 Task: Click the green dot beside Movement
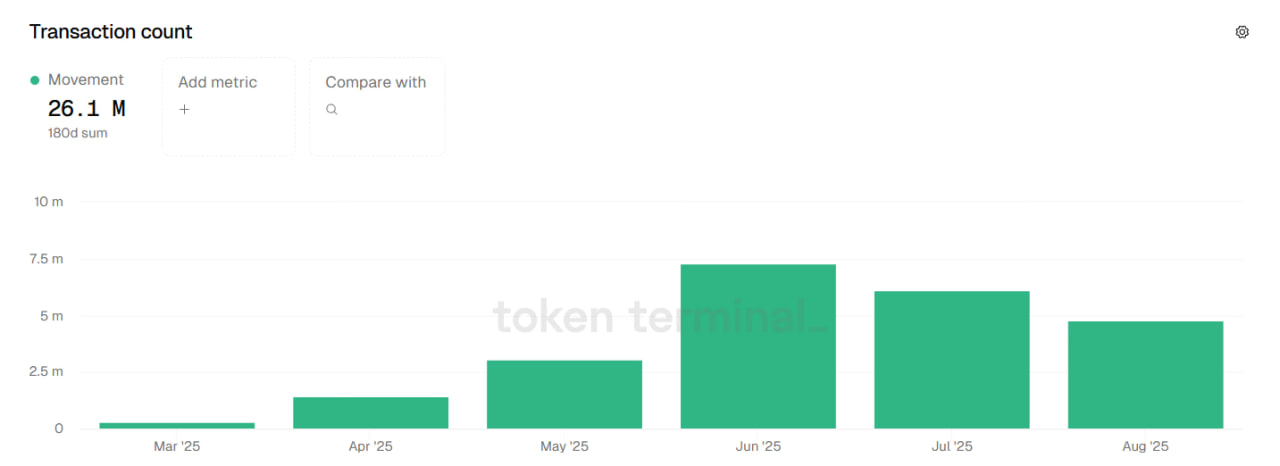point(35,80)
